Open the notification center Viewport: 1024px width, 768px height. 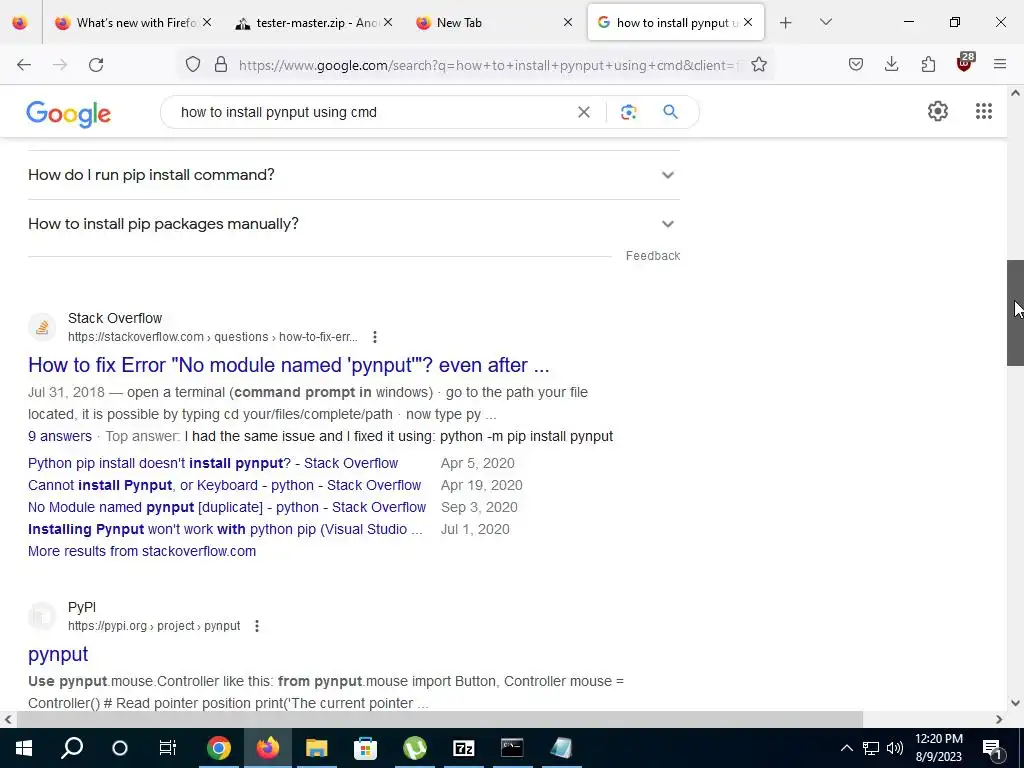[992, 749]
